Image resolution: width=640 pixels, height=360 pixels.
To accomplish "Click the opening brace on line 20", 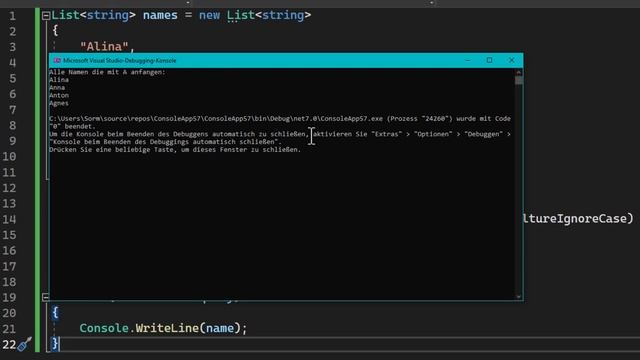I will pos(55,313).
